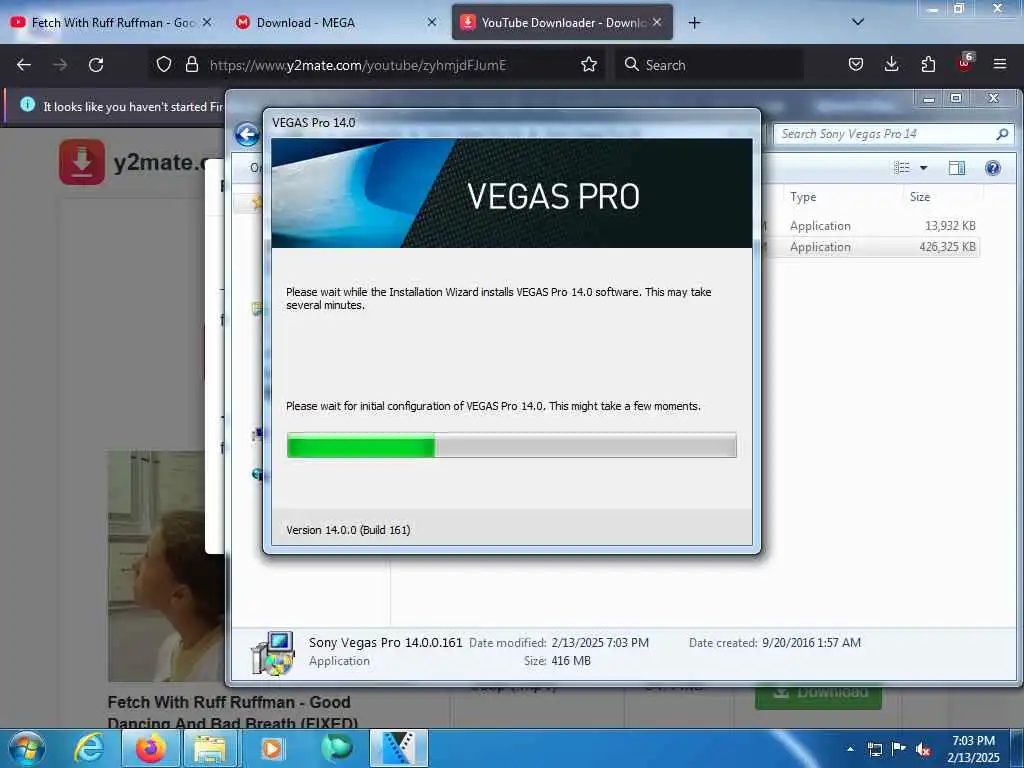Open Firefox downloads panel
The image size is (1024, 768).
(x=891, y=64)
